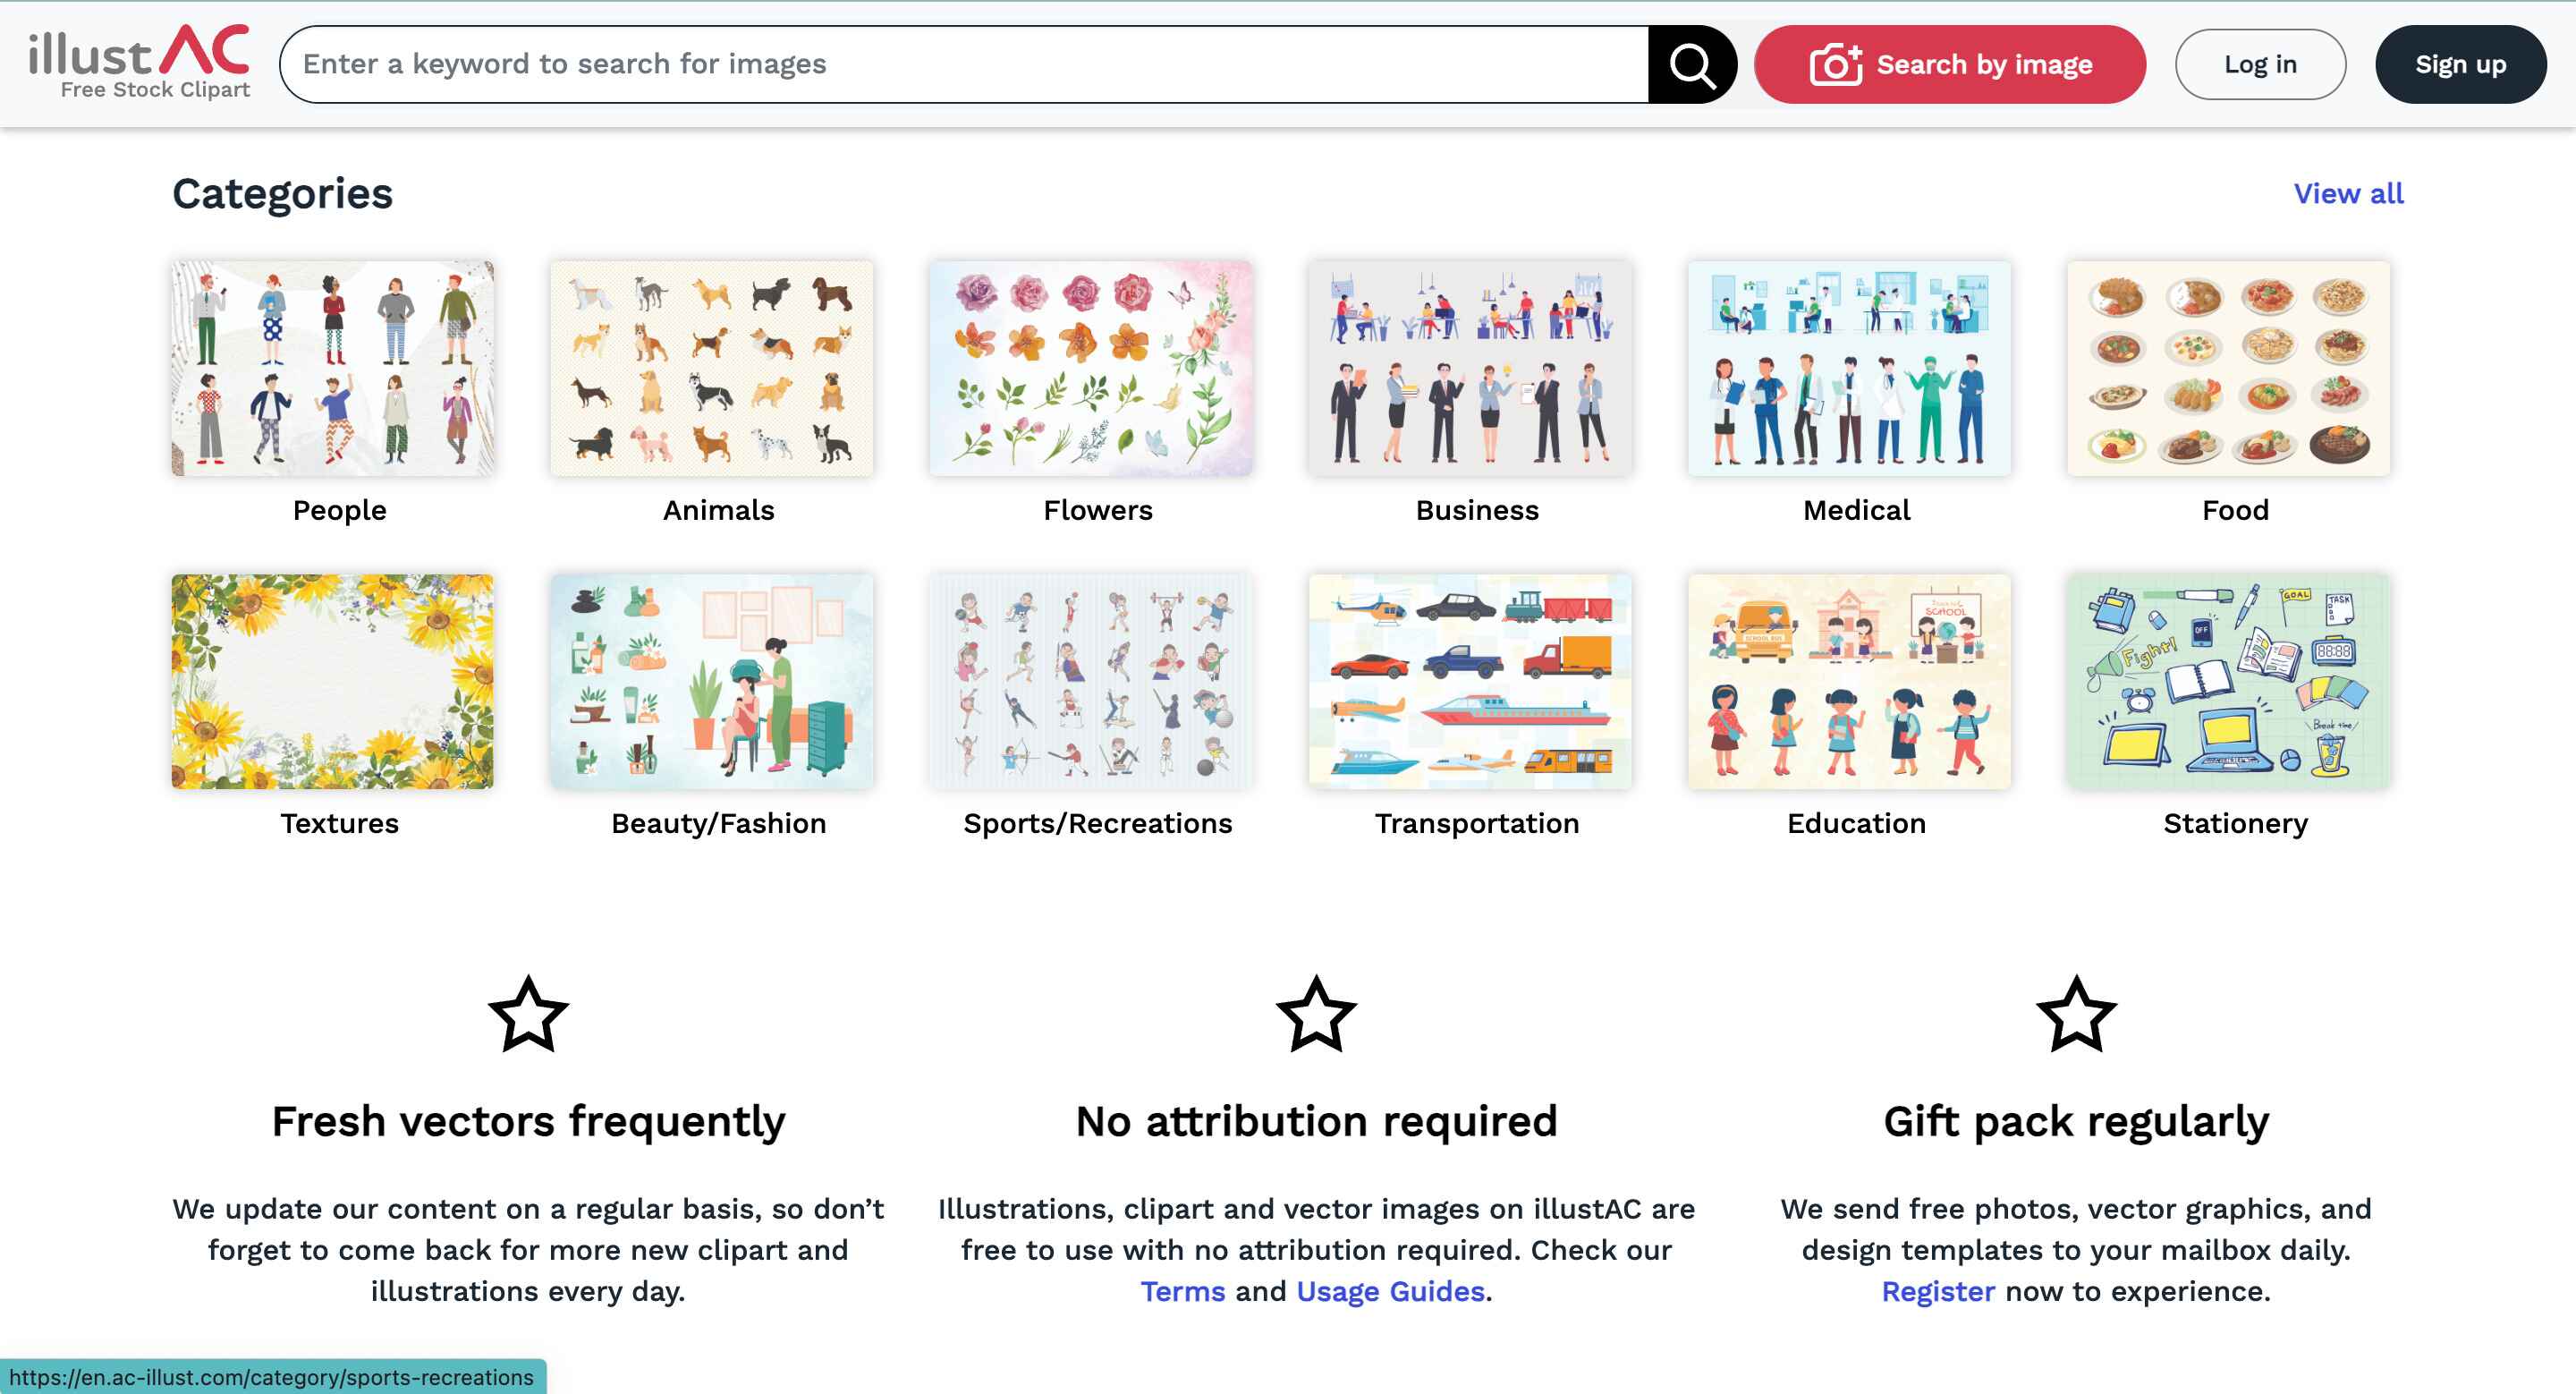Screen dimensions: 2576x1394
Task: Click the star icon above Fresh vectors frequently
Action: click(528, 1014)
